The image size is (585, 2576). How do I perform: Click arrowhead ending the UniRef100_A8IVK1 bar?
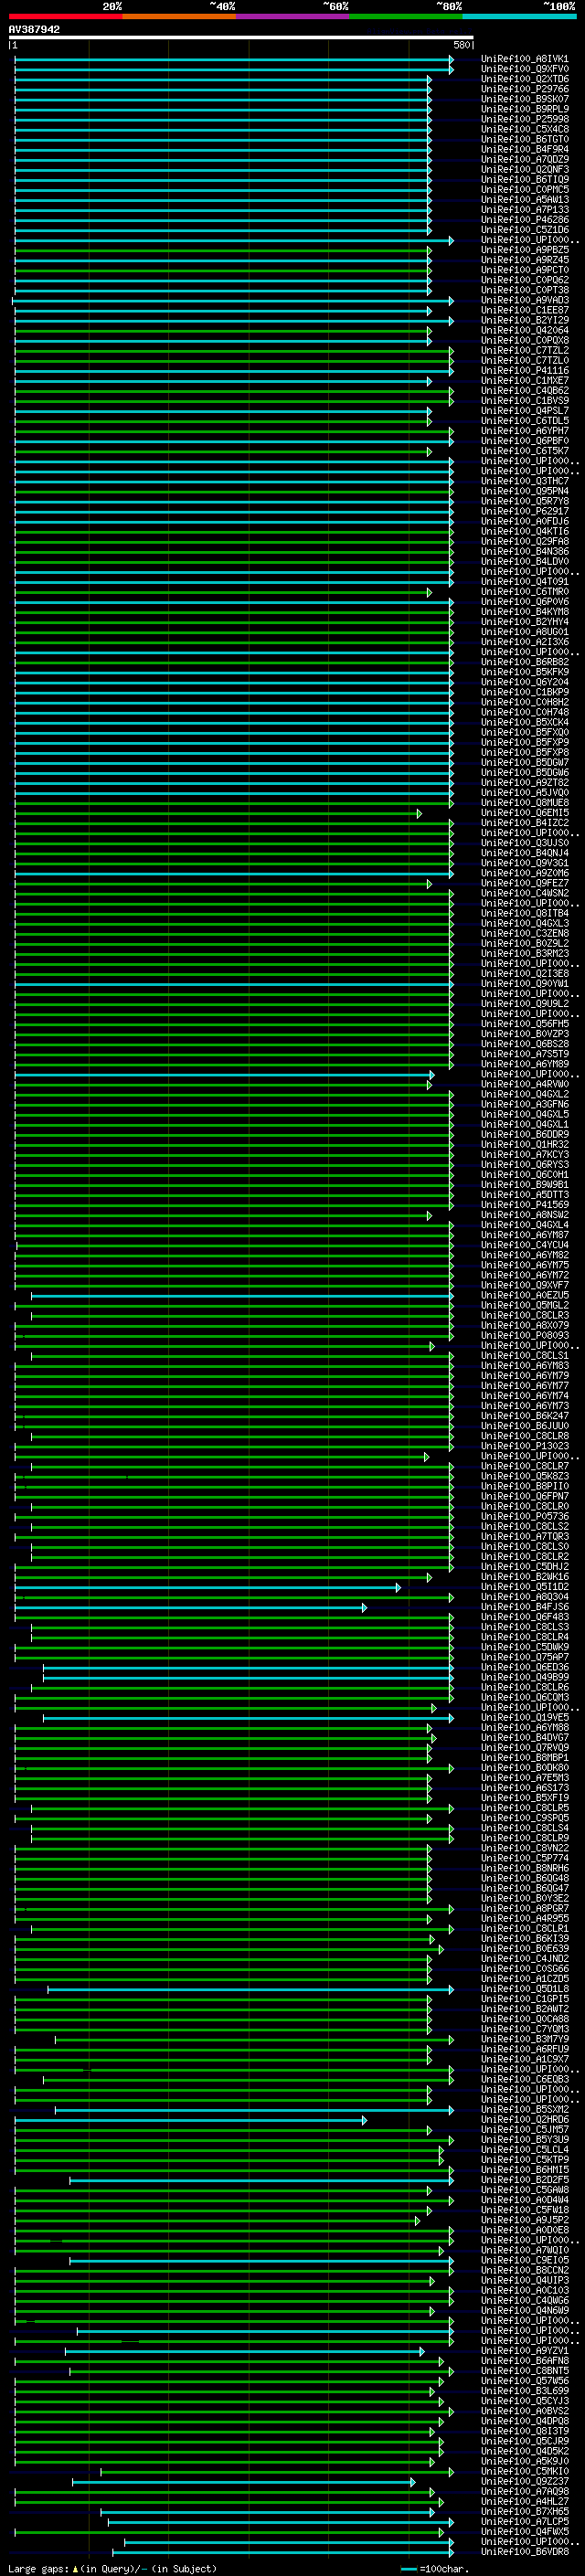point(451,60)
